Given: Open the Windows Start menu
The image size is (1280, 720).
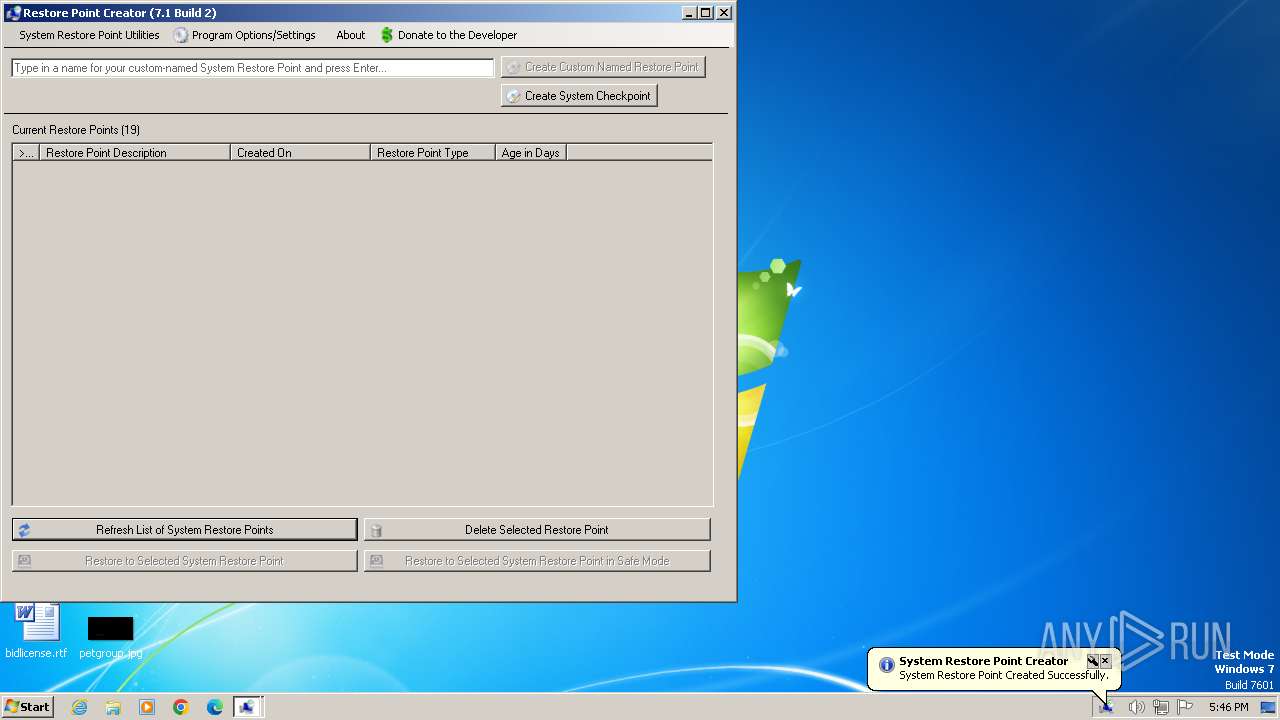Looking at the screenshot, I should [27, 707].
